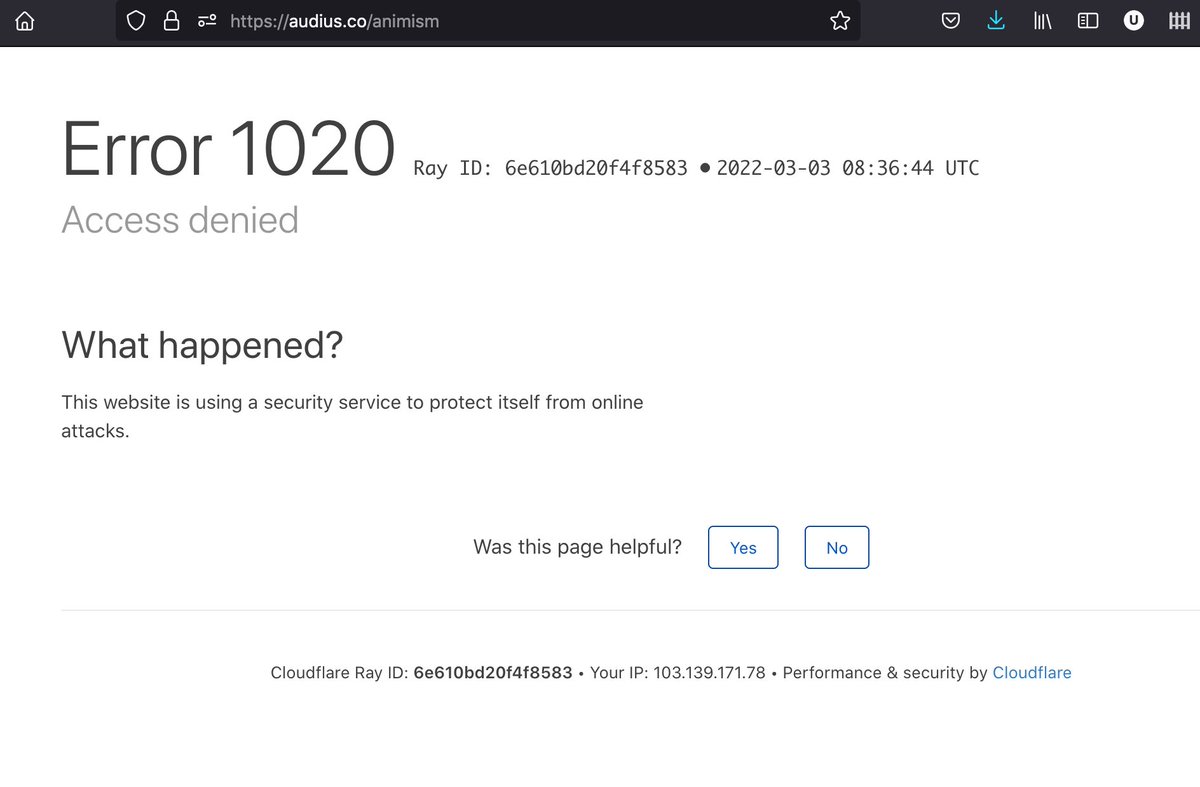View site security padlock info
1200x787 pixels.
(171, 21)
